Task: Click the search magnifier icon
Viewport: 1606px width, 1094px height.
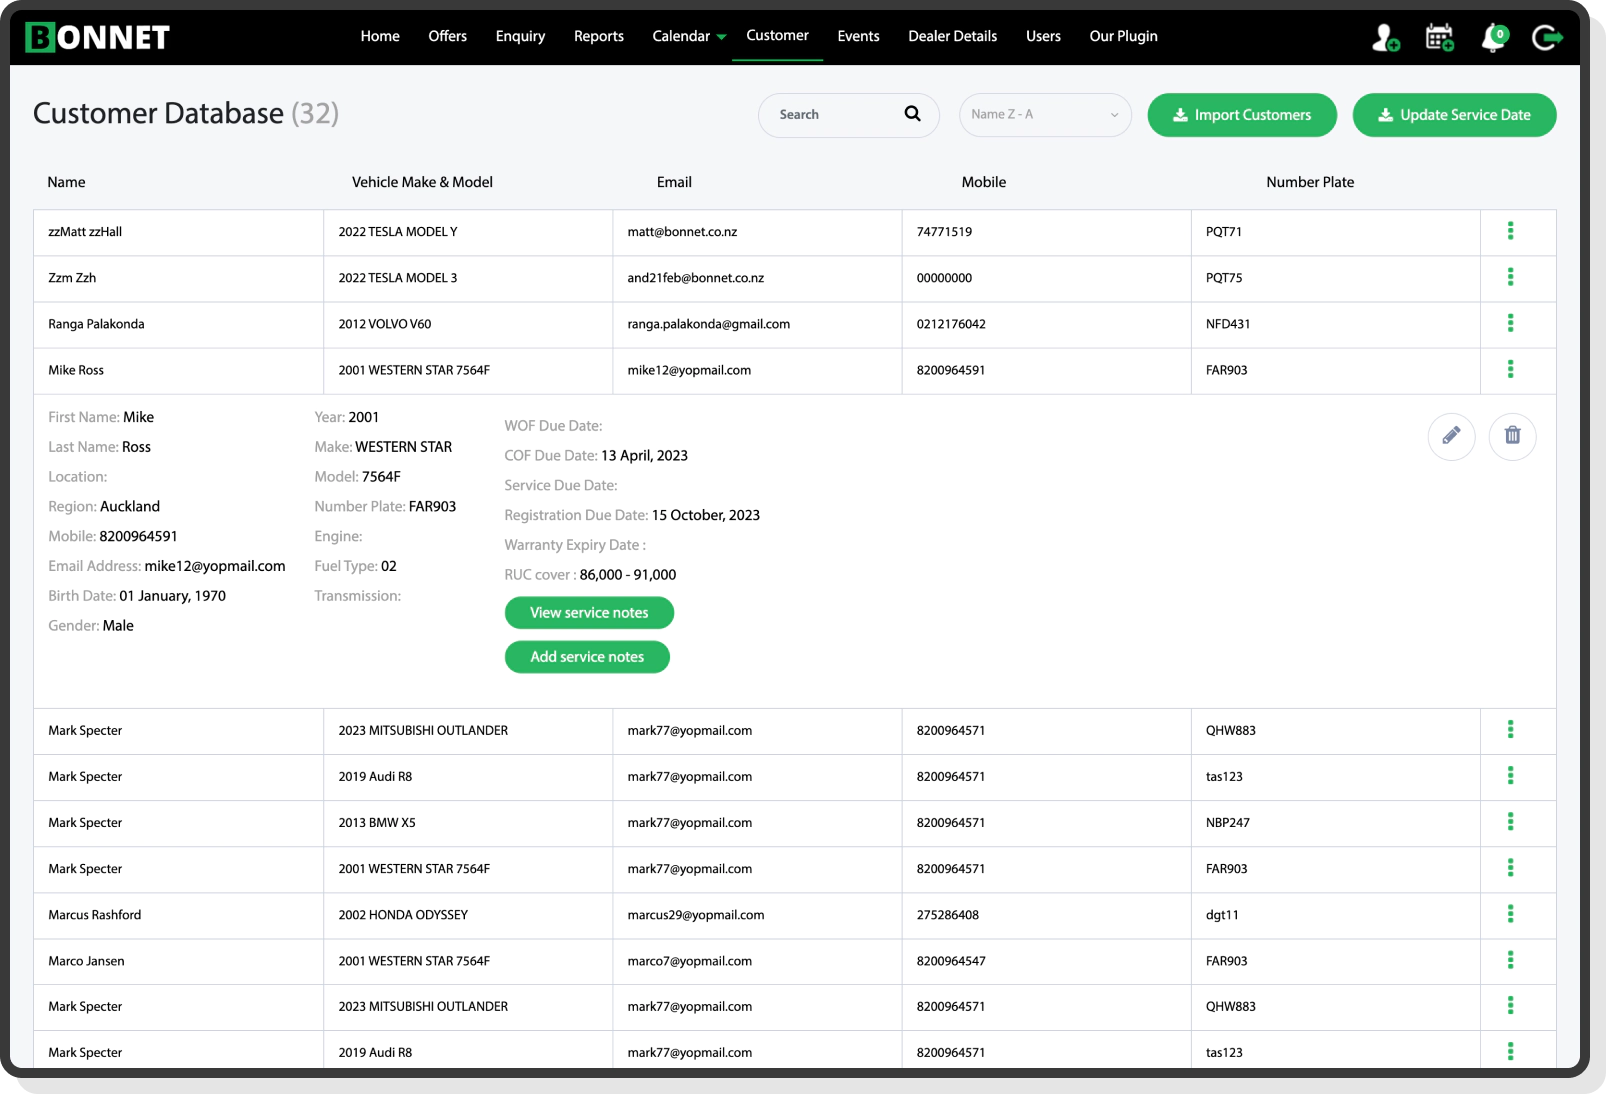Action: click(x=911, y=114)
